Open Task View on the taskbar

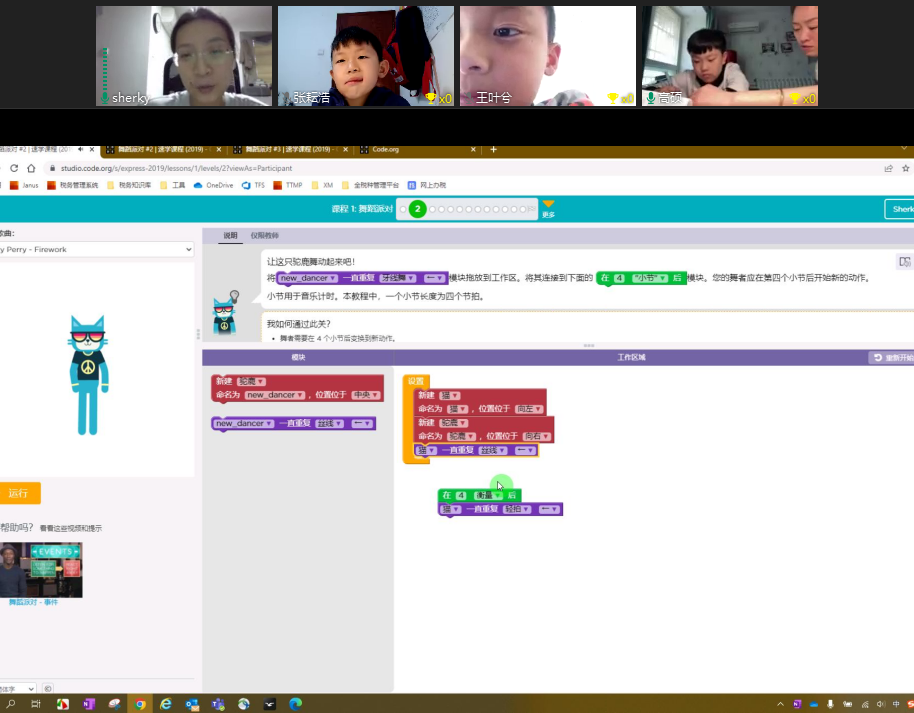[36, 704]
